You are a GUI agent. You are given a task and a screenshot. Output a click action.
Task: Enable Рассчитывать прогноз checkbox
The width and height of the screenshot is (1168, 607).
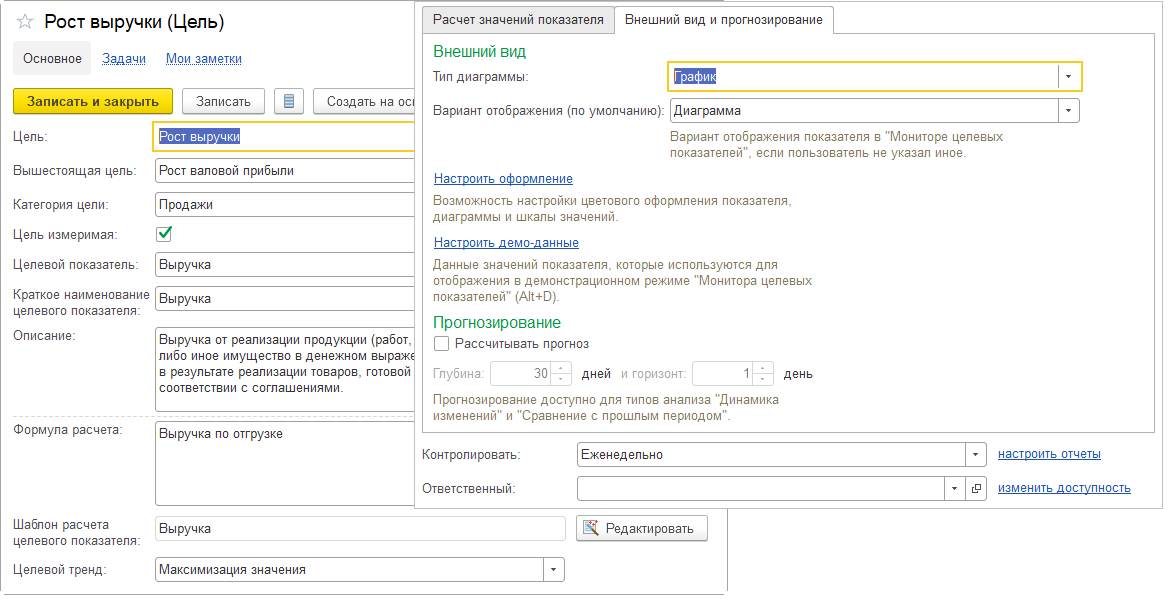[x=442, y=344]
